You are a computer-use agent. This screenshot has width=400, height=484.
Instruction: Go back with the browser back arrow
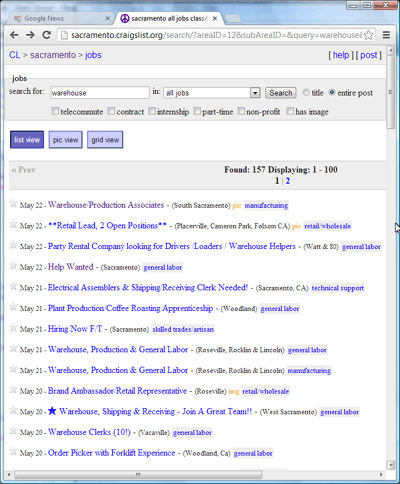14,35
